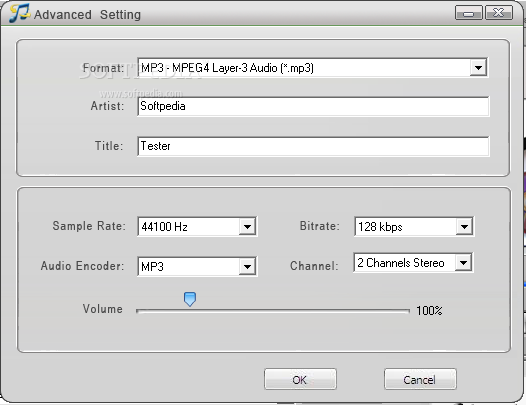Image resolution: width=526 pixels, height=405 pixels.
Task: Minimize the Advanced Setting window
Action: click(x=469, y=13)
